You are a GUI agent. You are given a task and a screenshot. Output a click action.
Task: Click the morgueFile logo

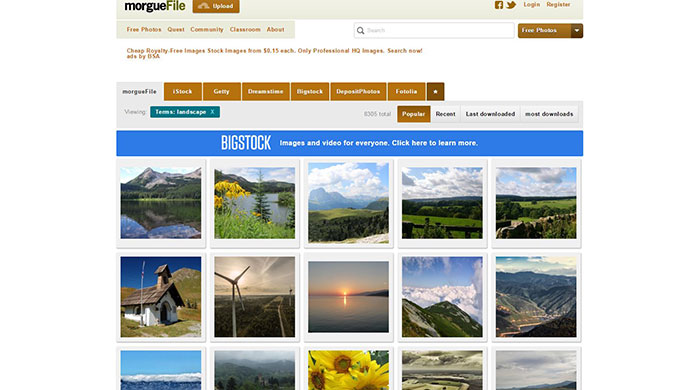[x=155, y=6]
